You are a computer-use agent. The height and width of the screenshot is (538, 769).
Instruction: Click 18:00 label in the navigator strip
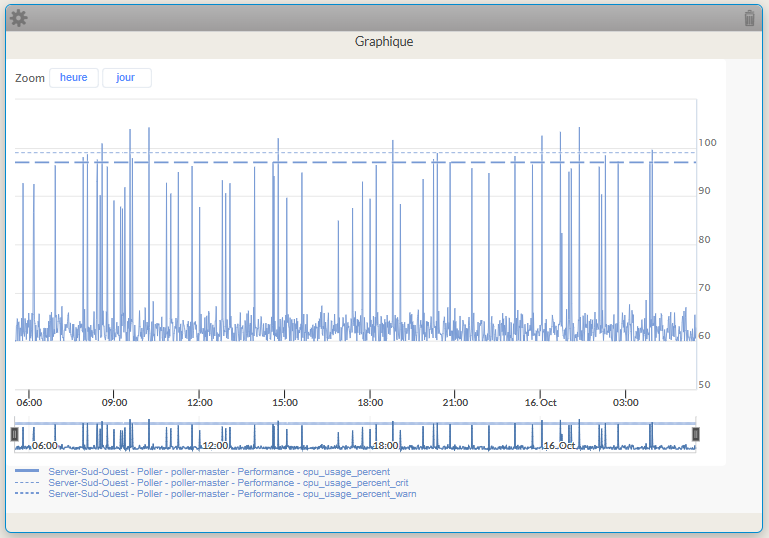click(385, 446)
